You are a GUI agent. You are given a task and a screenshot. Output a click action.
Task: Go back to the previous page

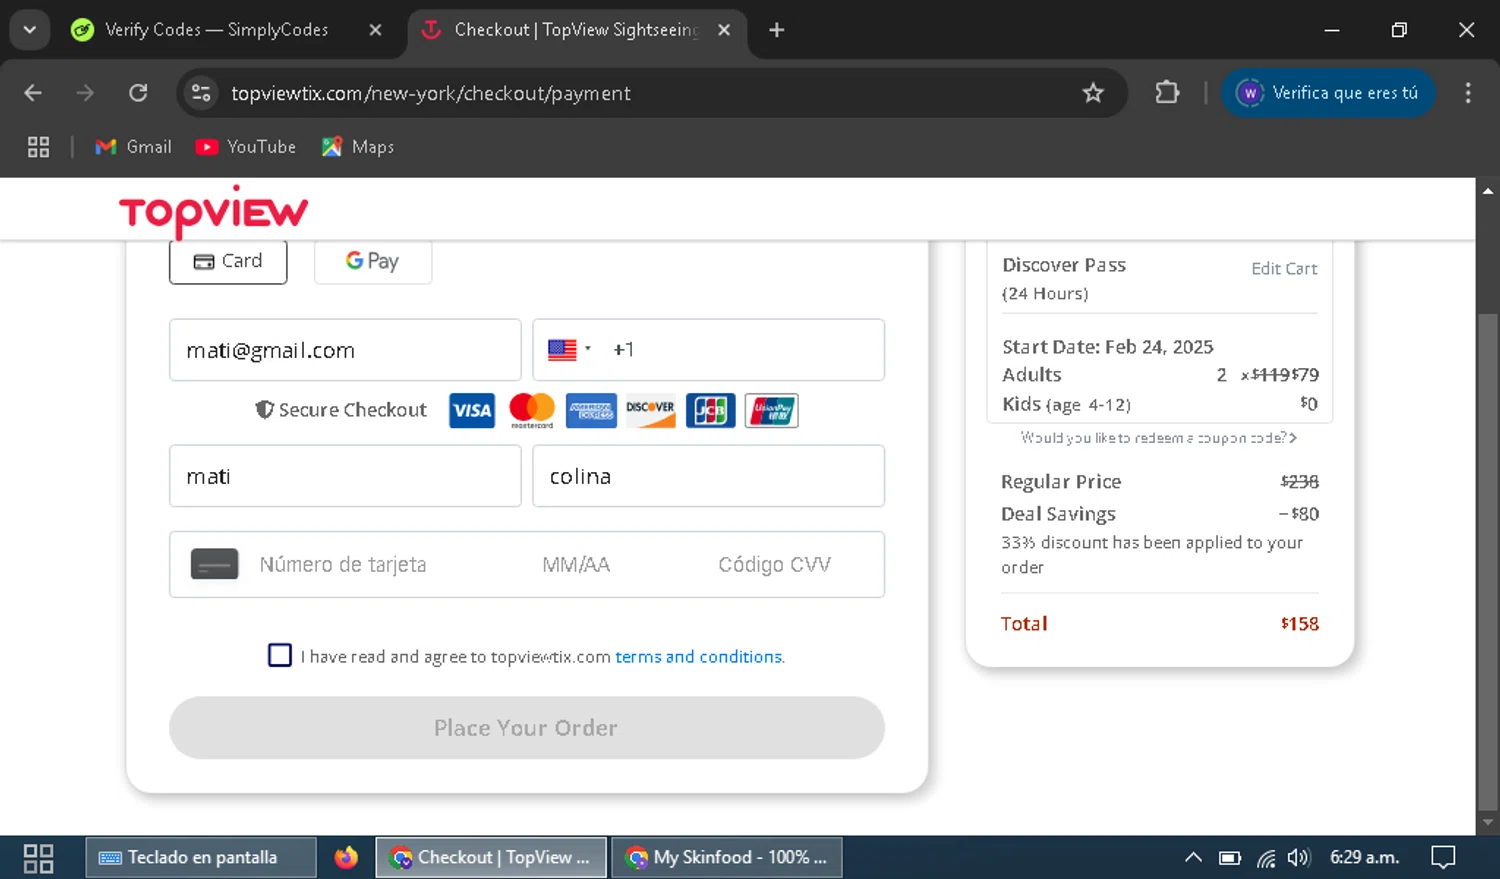pyautogui.click(x=33, y=93)
